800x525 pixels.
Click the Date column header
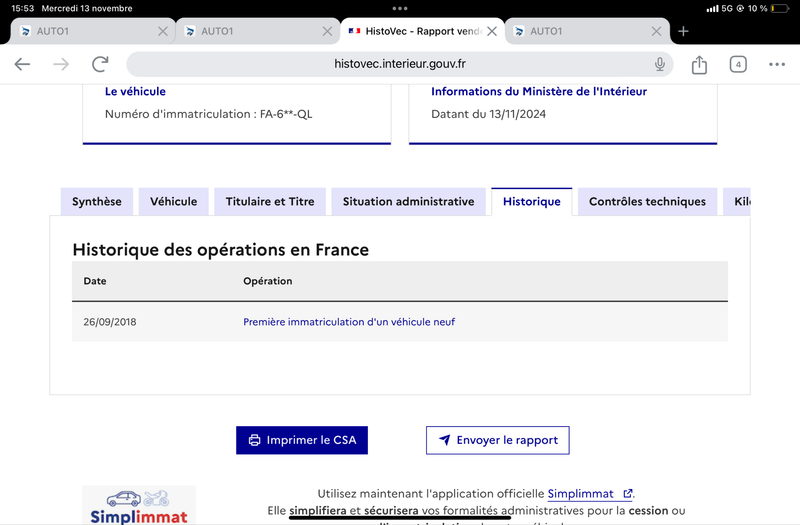(x=95, y=281)
